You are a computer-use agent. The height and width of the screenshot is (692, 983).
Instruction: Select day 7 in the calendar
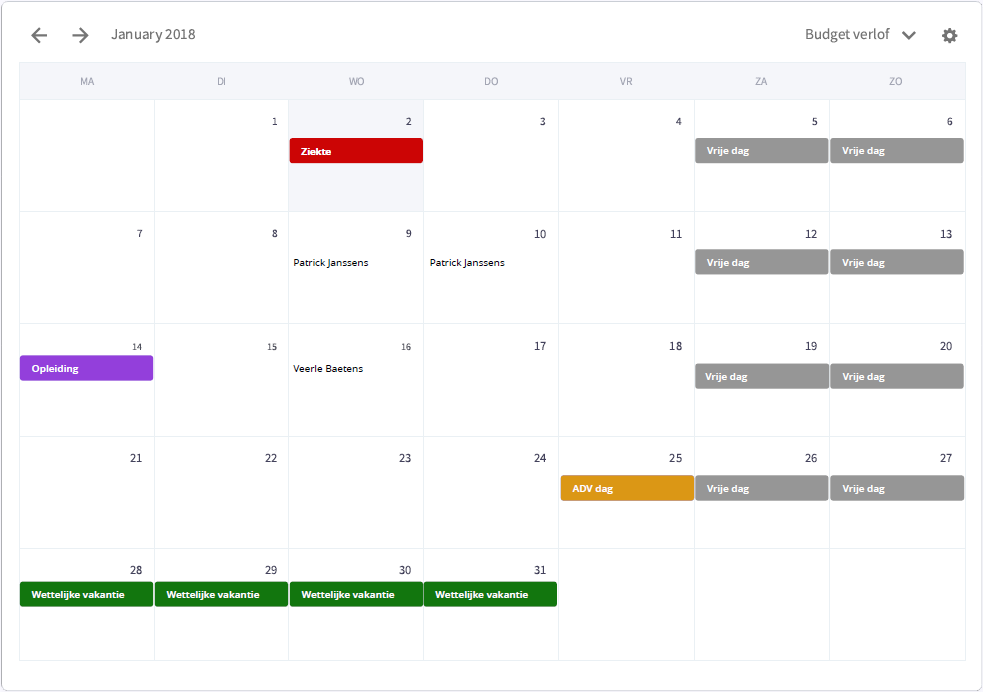87,268
